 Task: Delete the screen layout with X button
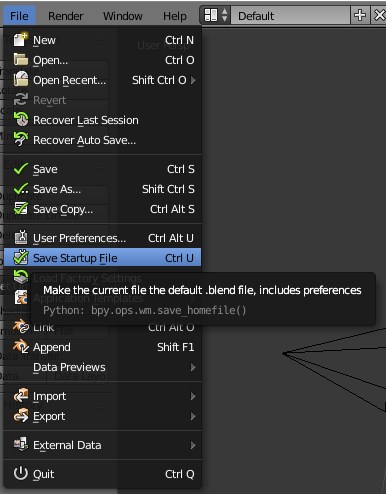pyautogui.click(x=378, y=15)
